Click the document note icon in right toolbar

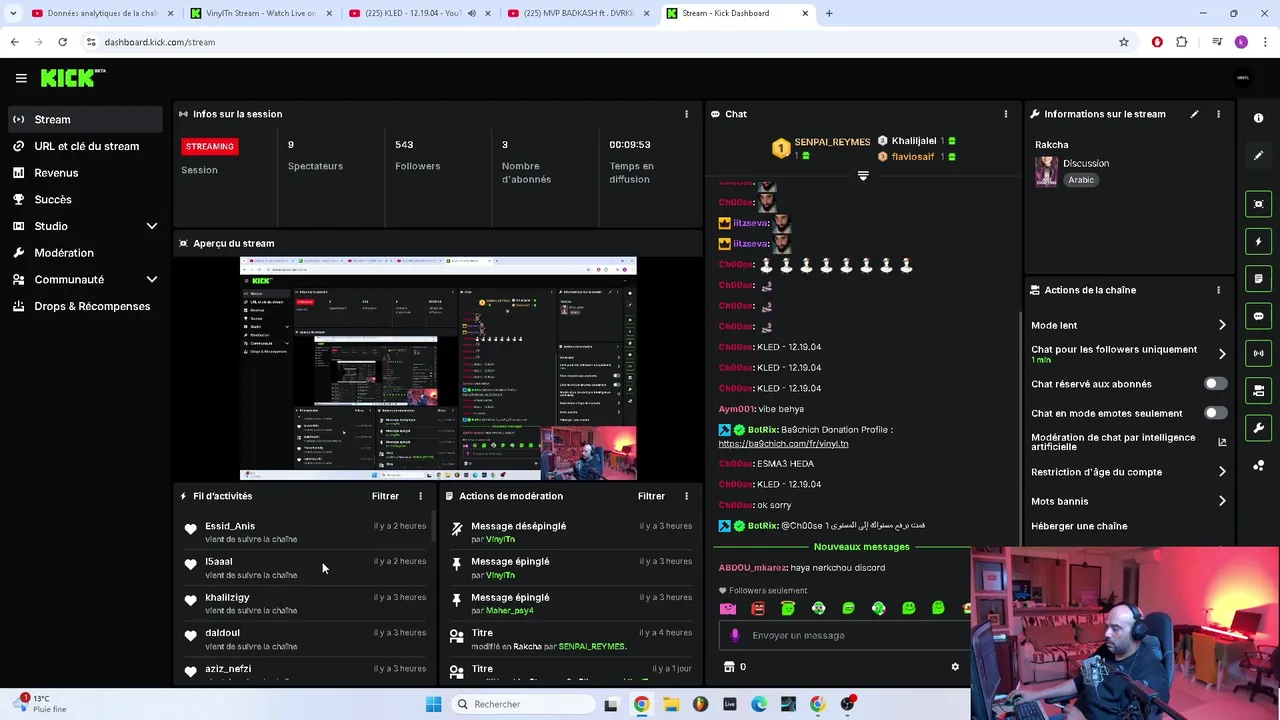click(x=1258, y=278)
